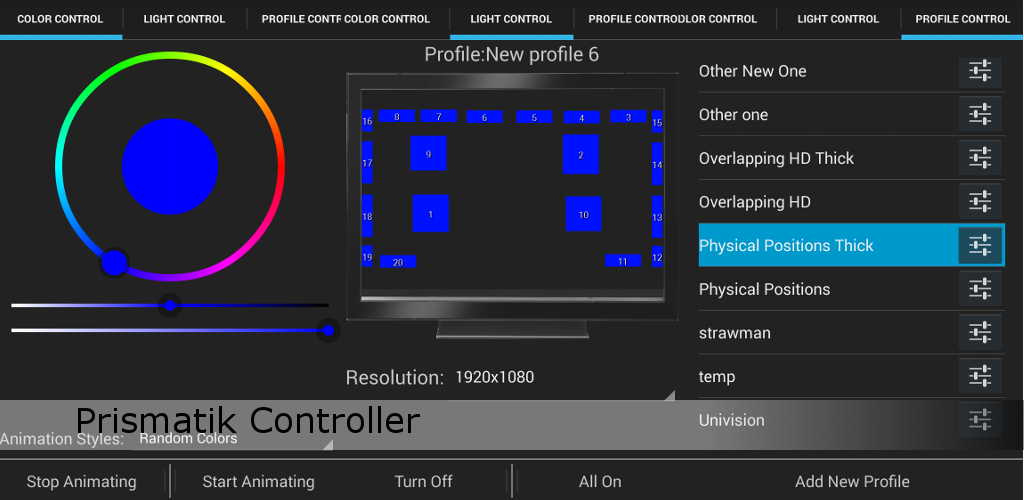Click LED zone 17 on monitor preview
Screen dimensions: 1024x500
click(367, 162)
